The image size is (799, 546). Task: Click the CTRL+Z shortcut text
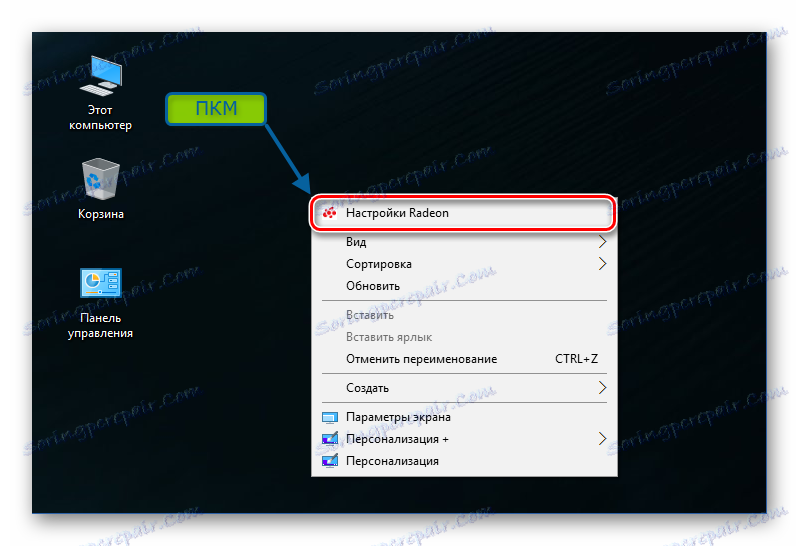(x=576, y=359)
